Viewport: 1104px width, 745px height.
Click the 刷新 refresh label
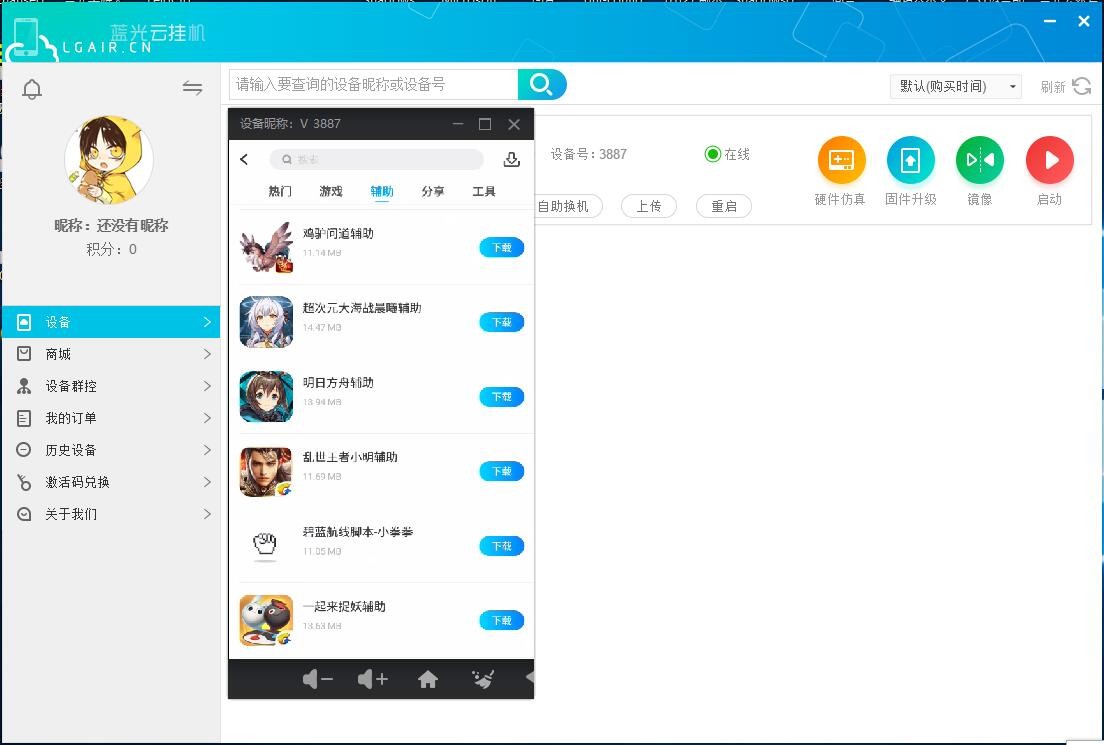click(1053, 87)
